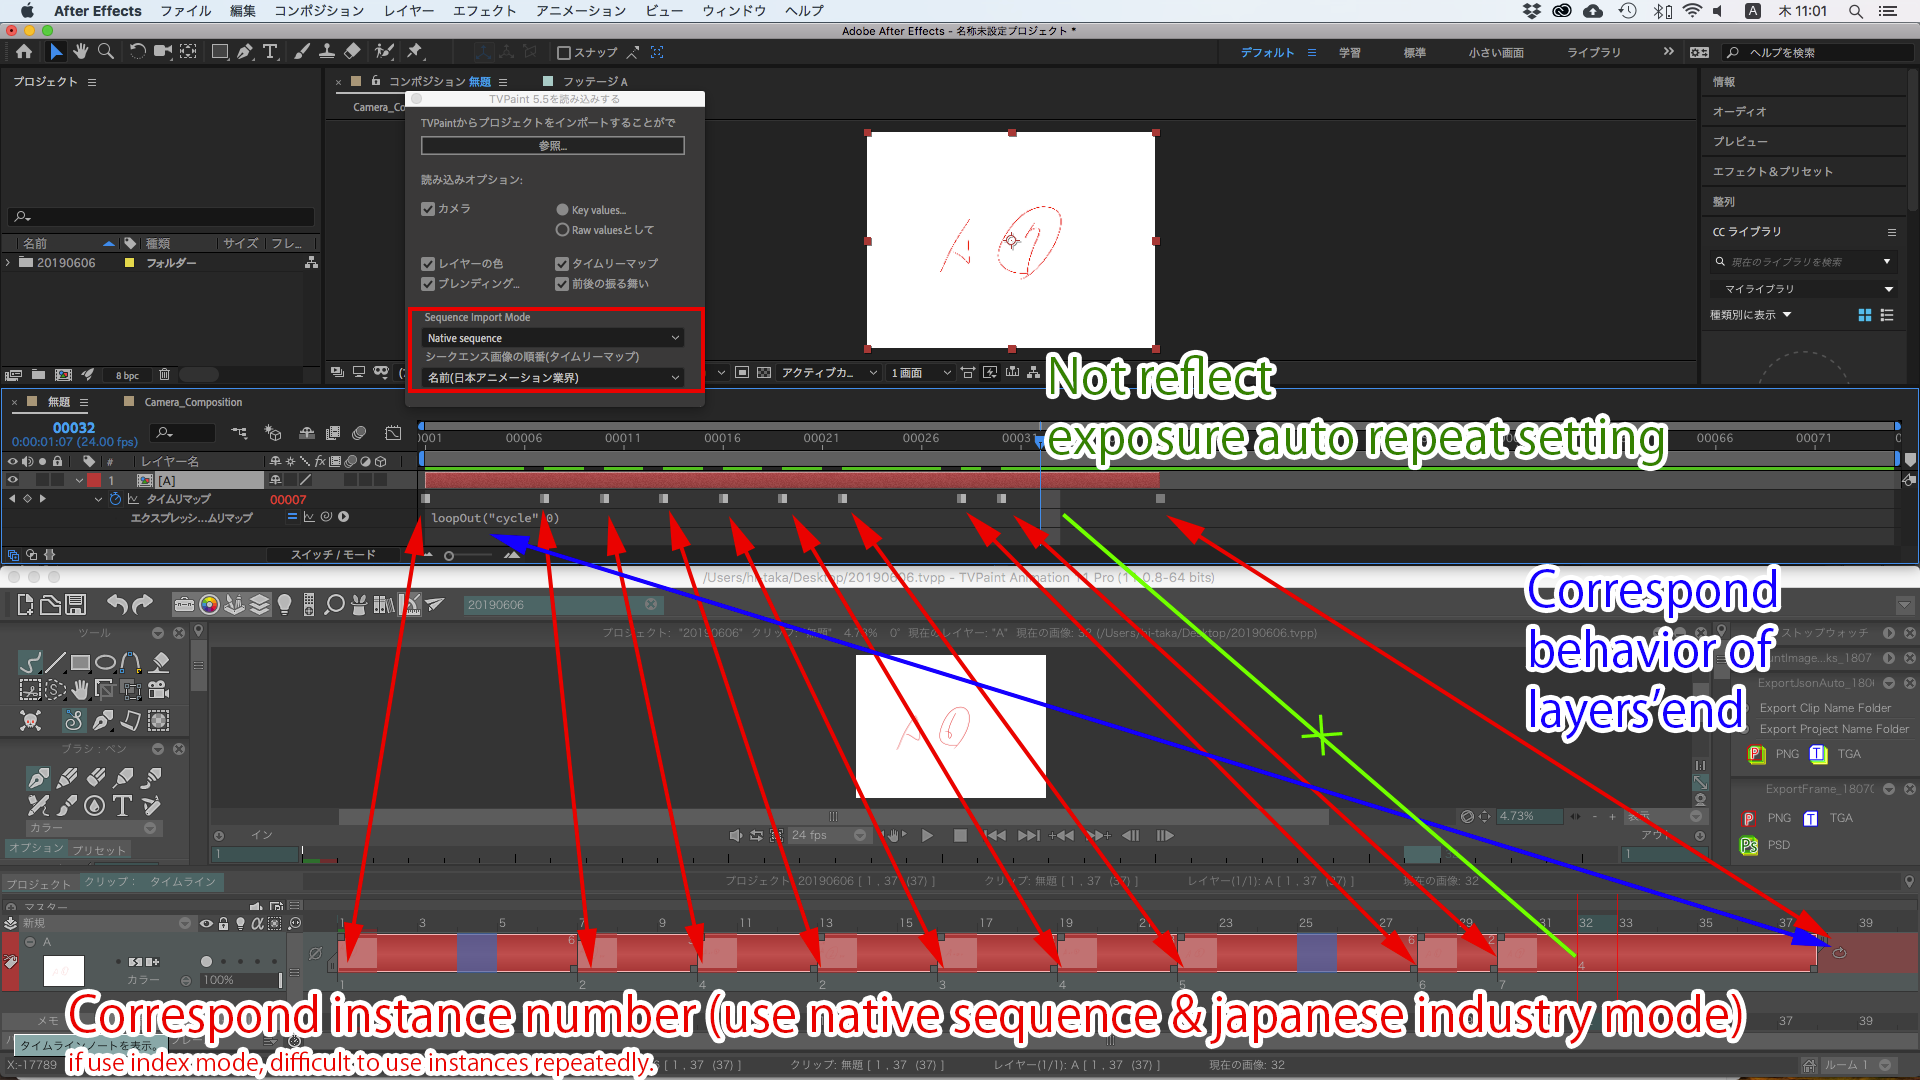Image resolution: width=1920 pixels, height=1080 pixels.
Task: Select the ライブラリ workspace
Action: pyautogui.click(x=1594, y=52)
